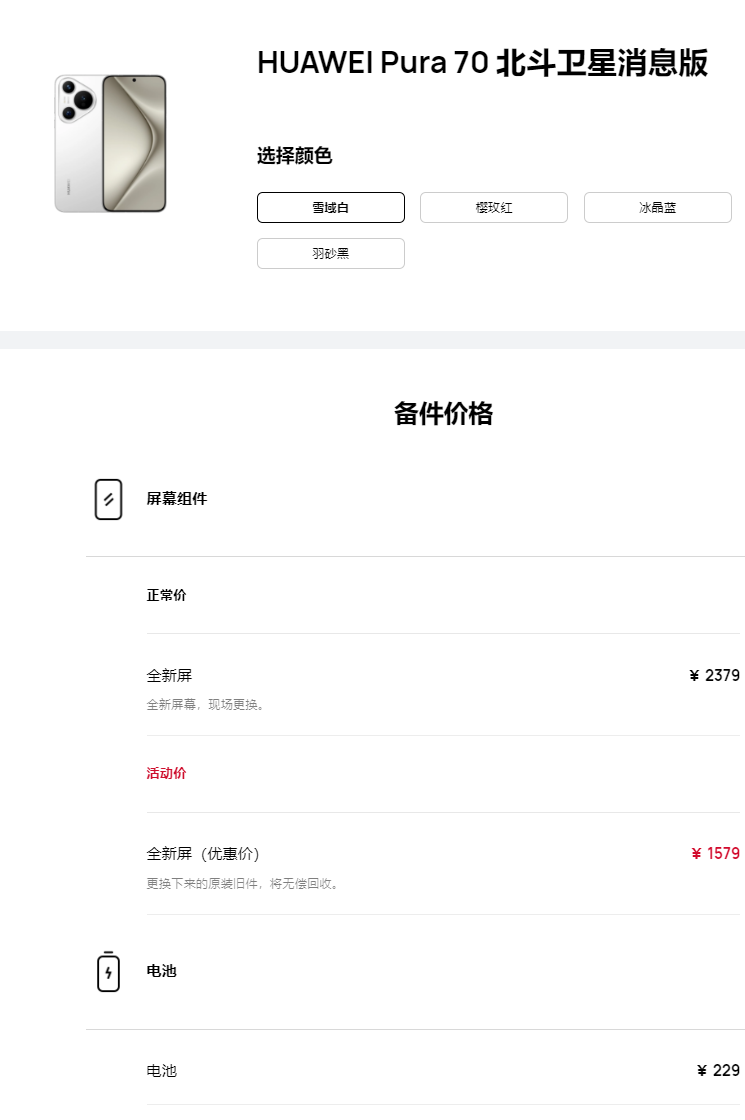Click the 选择颜色 label

click(x=294, y=155)
